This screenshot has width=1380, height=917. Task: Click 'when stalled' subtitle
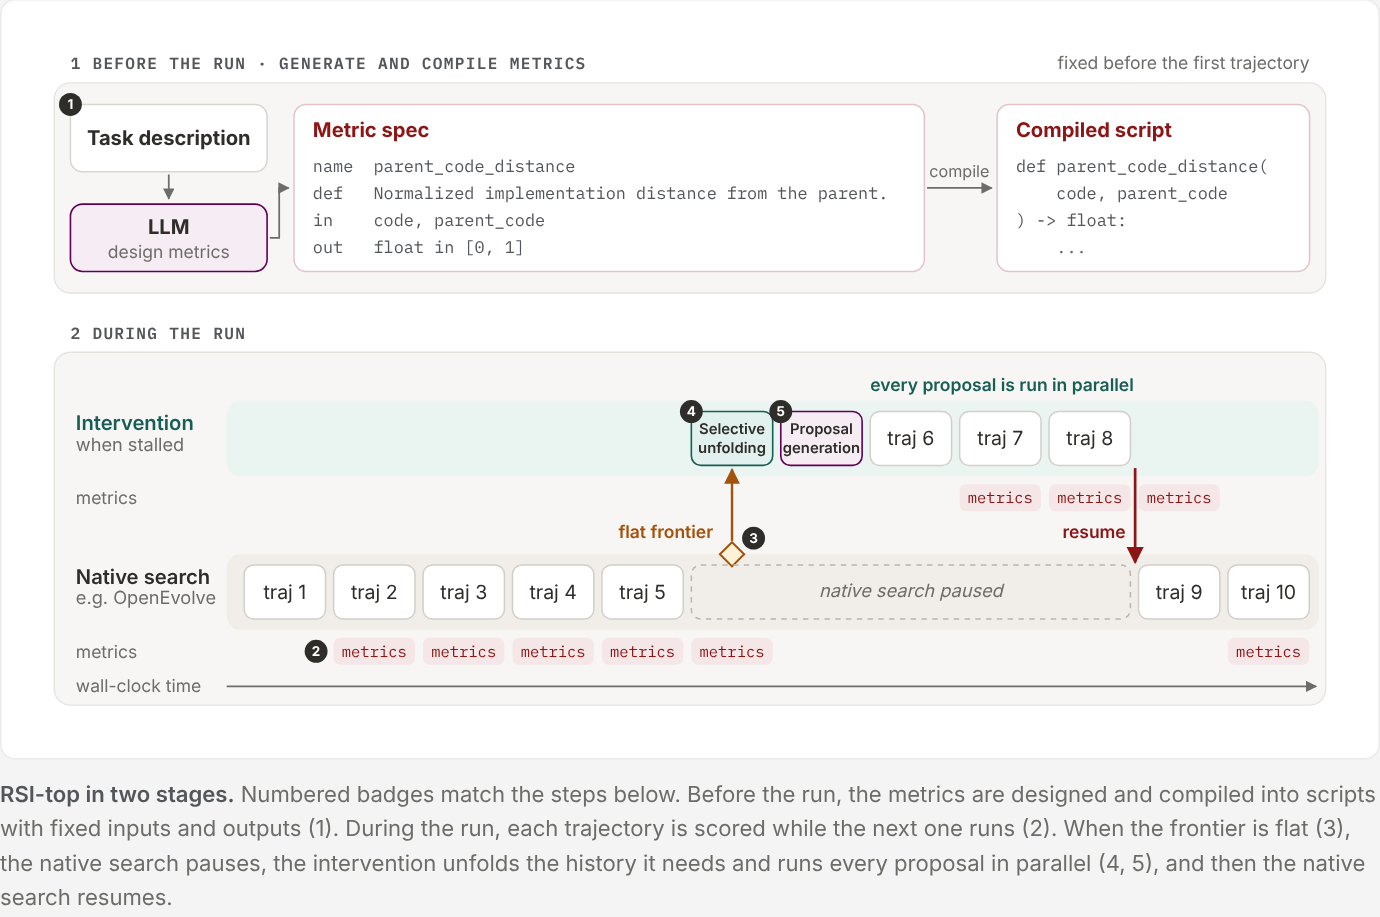pos(130,445)
